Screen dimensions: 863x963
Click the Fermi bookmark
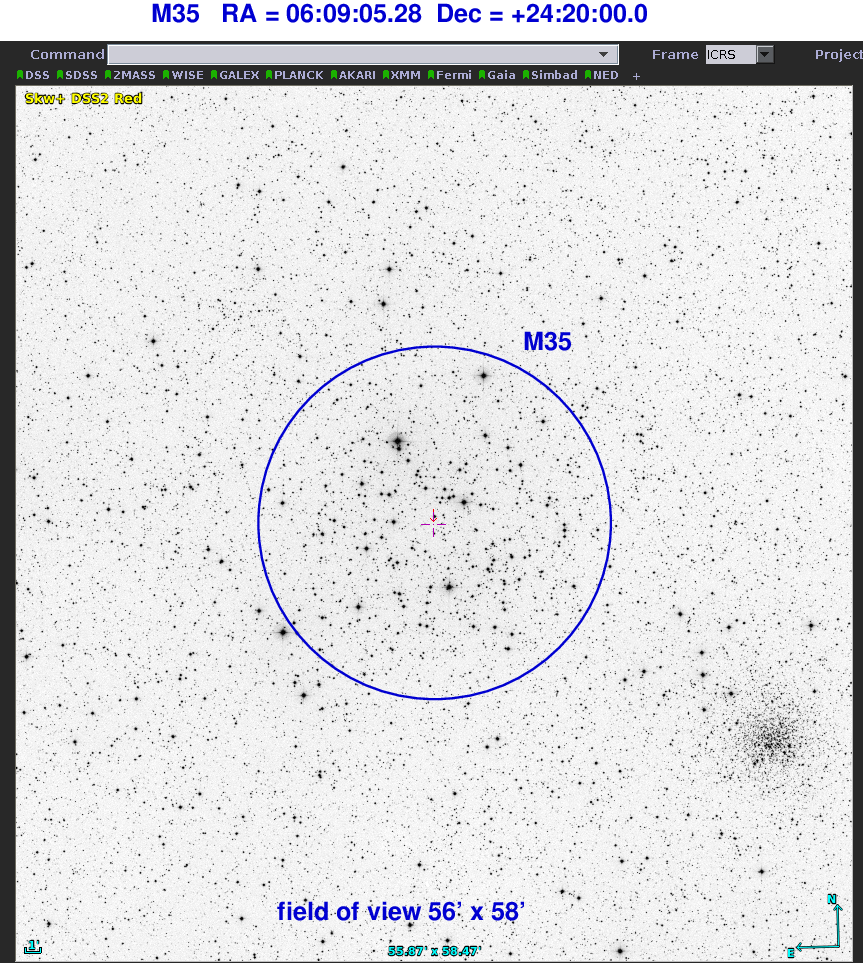(x=450, y=75)
